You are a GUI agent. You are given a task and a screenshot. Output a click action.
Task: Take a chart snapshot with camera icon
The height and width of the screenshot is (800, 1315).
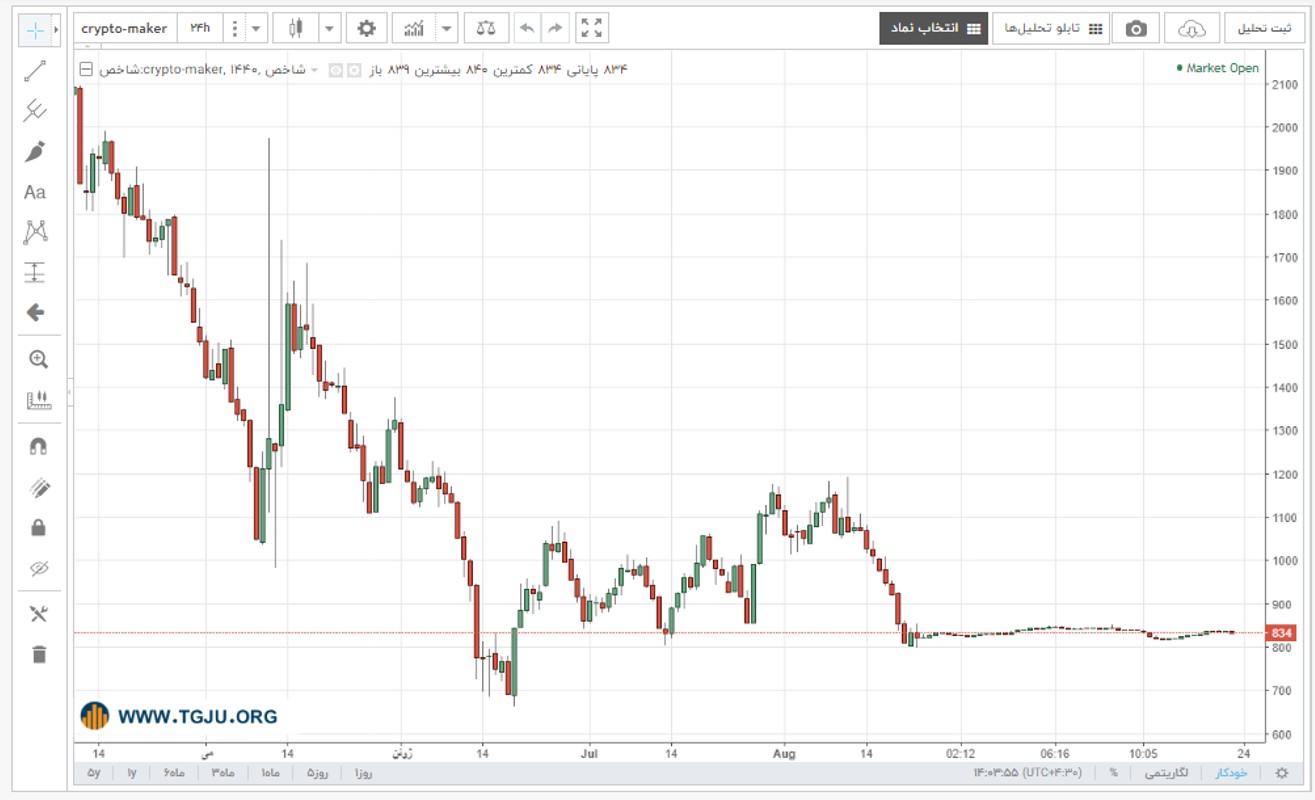click(x=1136, y=29)
